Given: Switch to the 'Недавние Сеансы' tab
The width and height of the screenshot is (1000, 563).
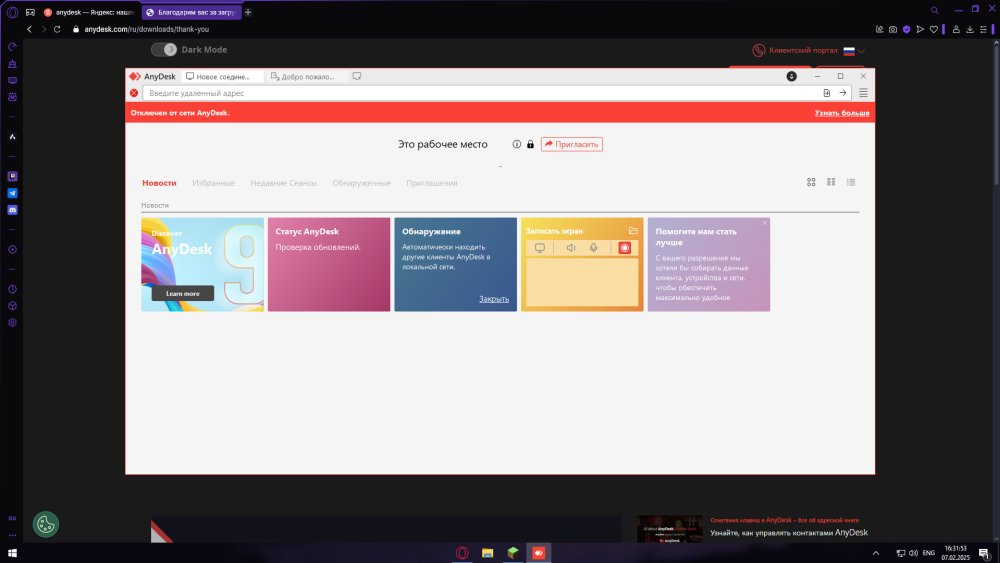Looking at the screenshot, I should click(283, 183).
